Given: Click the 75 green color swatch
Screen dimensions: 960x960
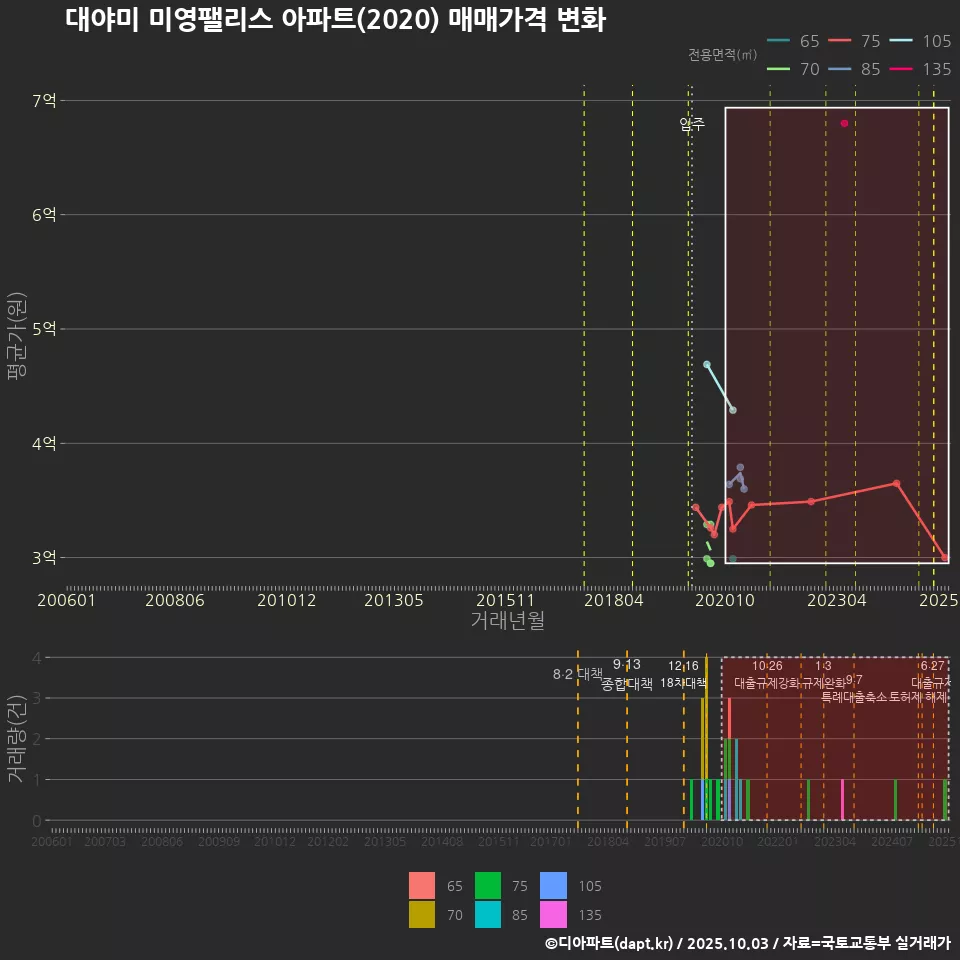Looking at the screenshot, I should click(490, 886).
